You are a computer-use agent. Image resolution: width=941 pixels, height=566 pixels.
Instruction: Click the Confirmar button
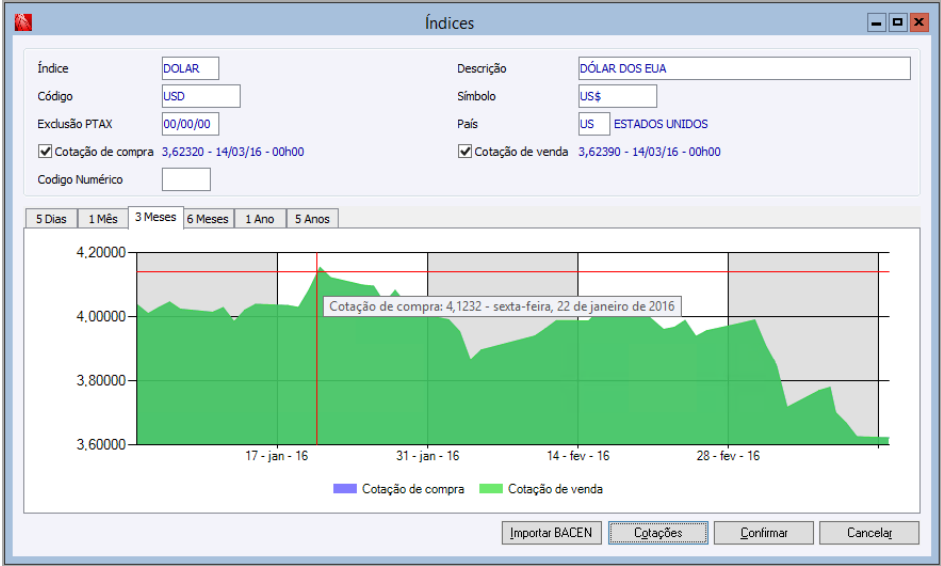(x=763, y=532)
